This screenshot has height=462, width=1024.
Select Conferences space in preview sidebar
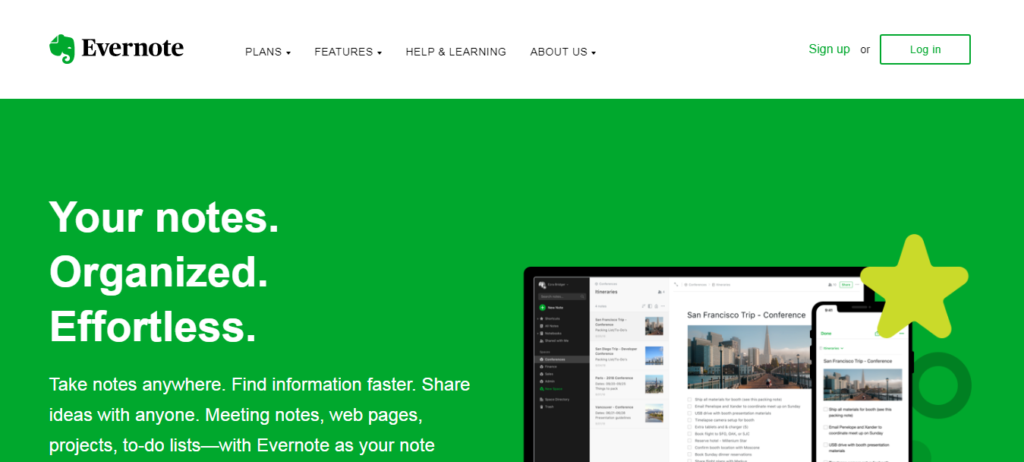coord(562,359)
